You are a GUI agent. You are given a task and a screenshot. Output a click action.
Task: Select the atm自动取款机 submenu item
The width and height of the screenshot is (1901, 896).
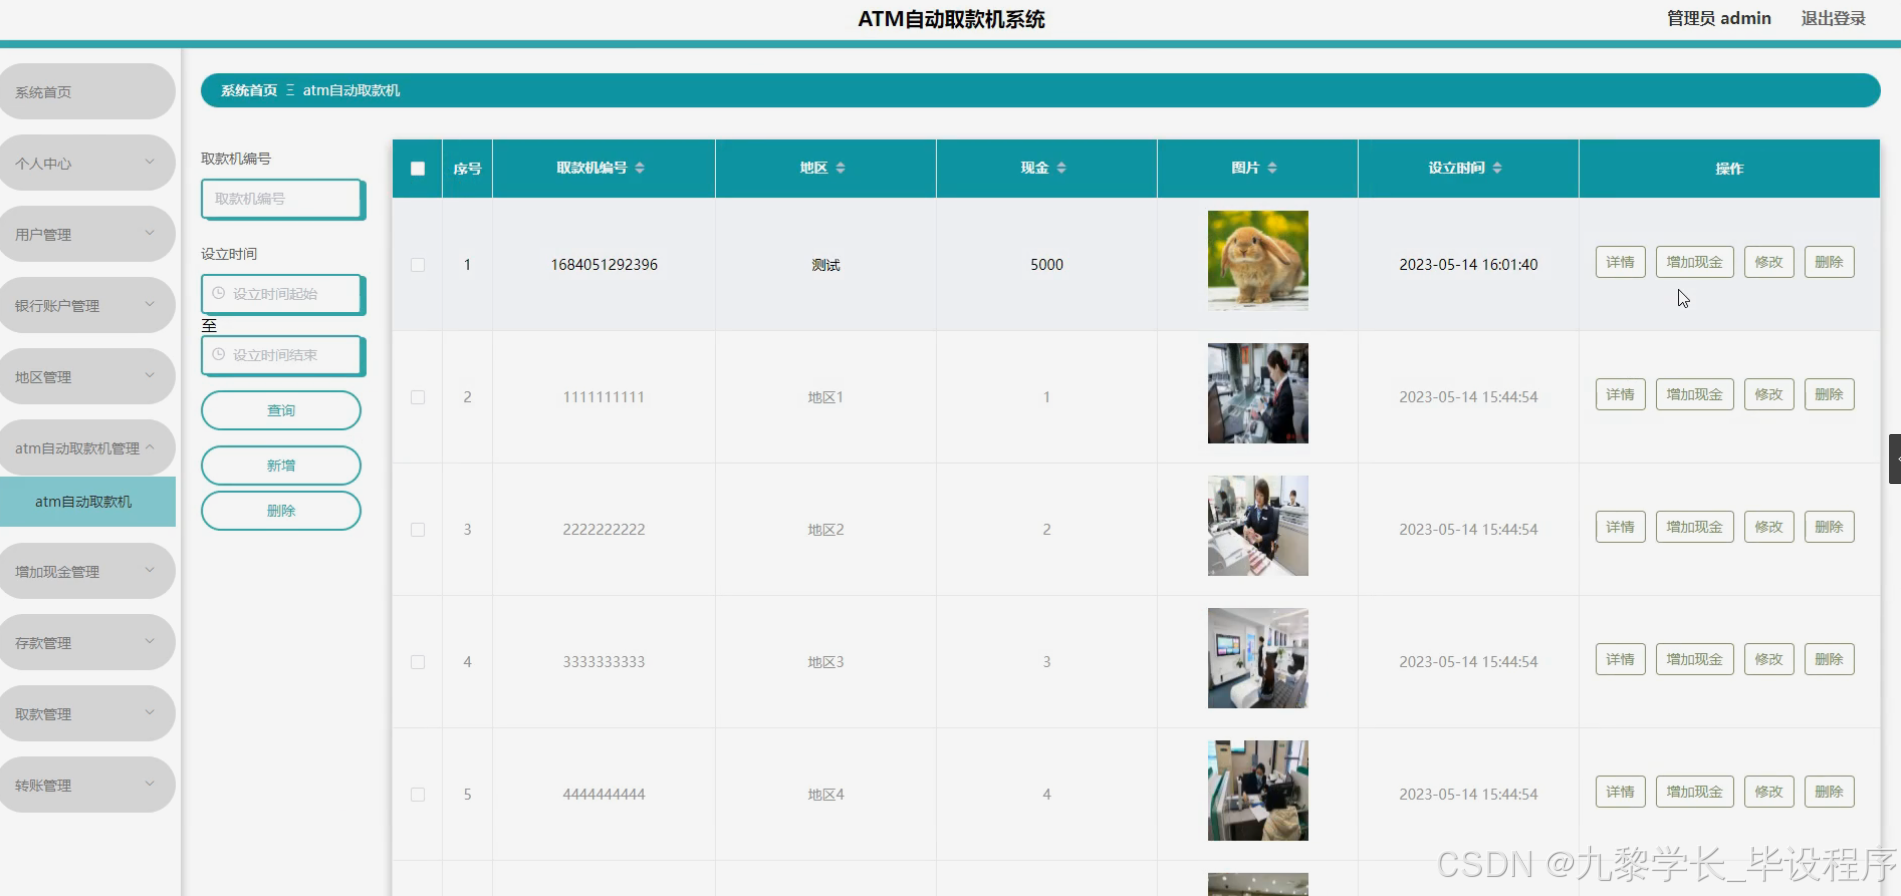tap(87, 502)
